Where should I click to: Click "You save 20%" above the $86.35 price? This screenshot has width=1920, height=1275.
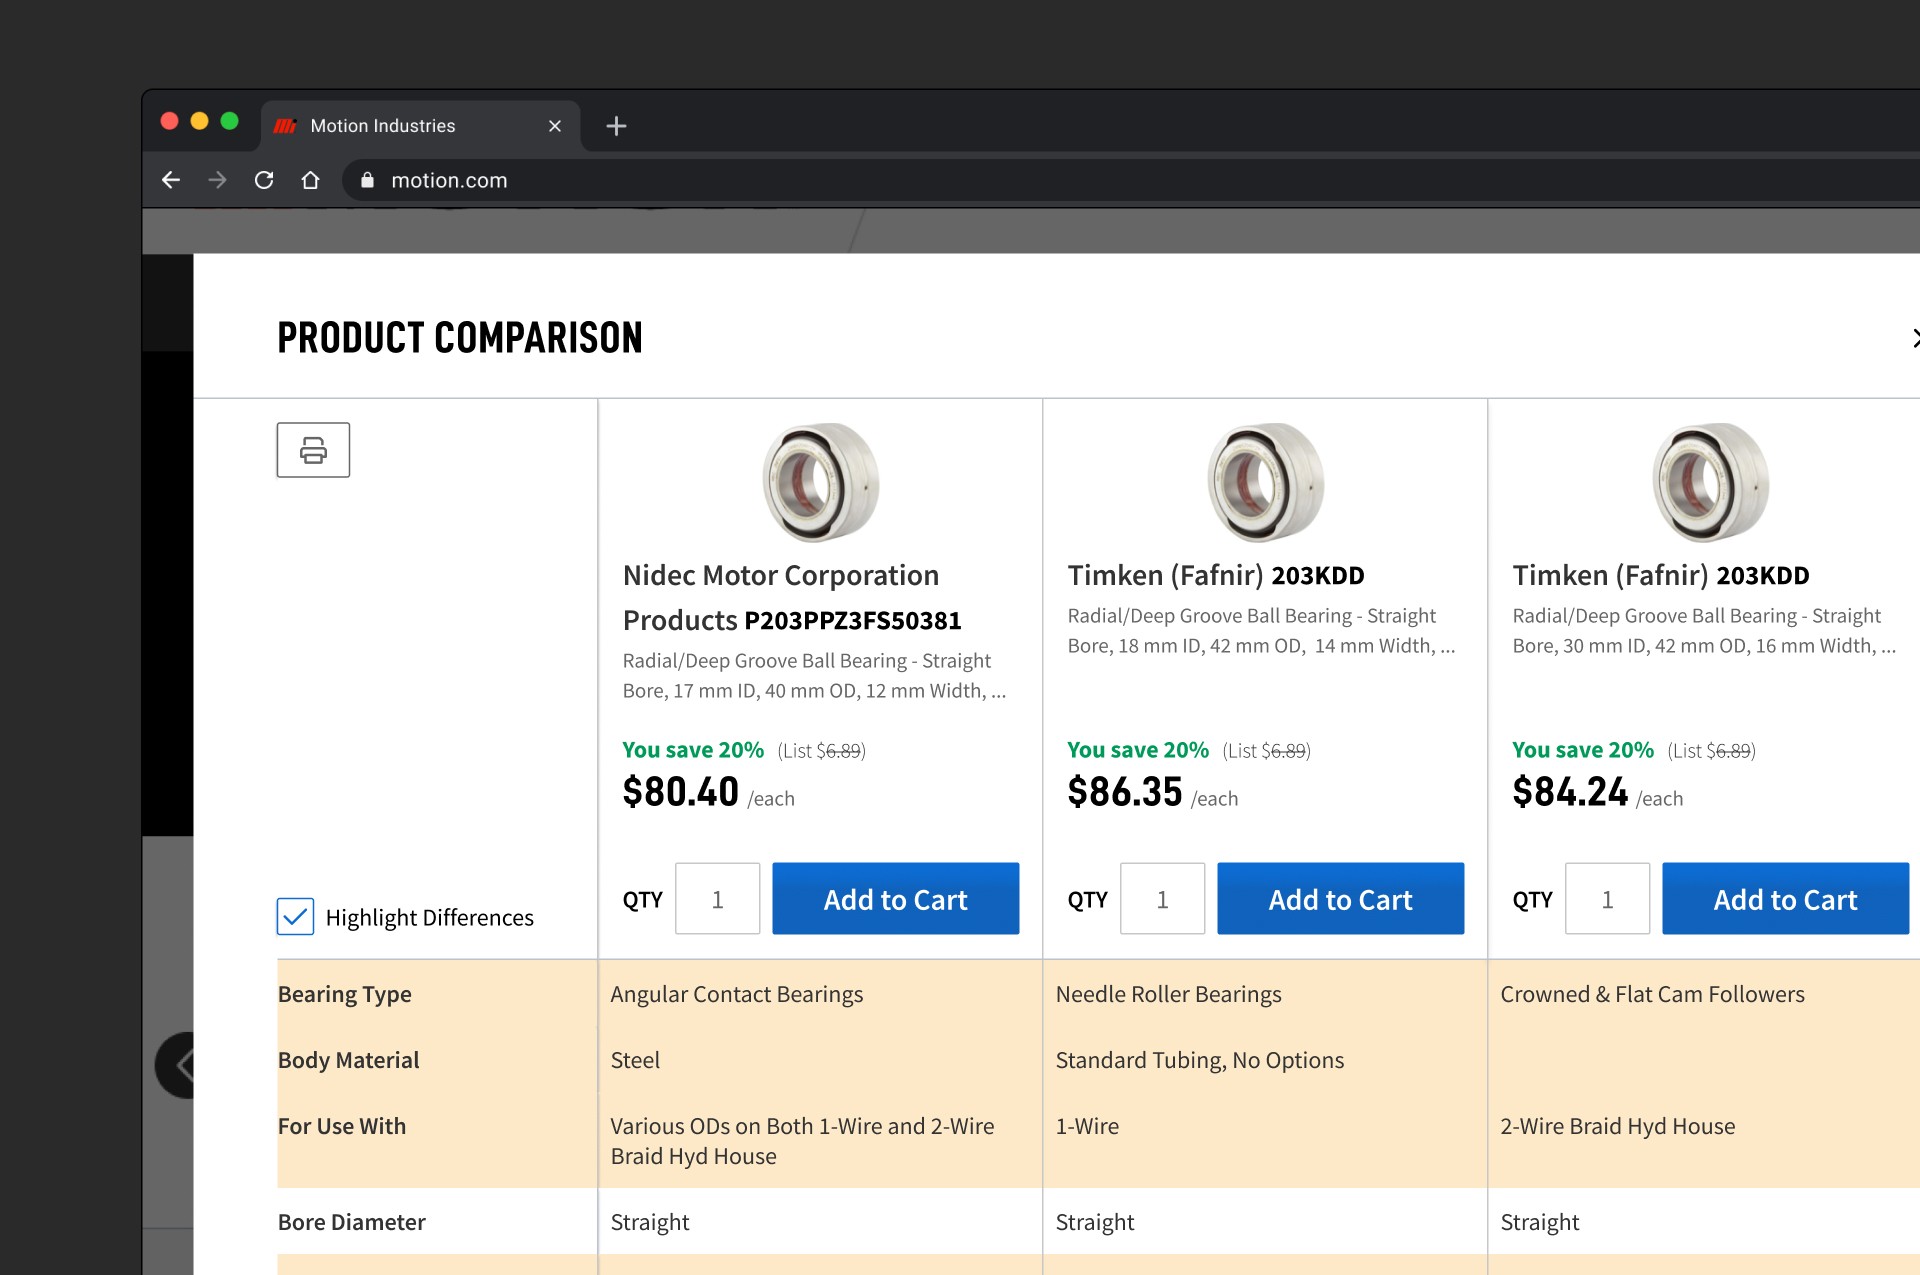pyautogui.click(x=1138, y=750)
